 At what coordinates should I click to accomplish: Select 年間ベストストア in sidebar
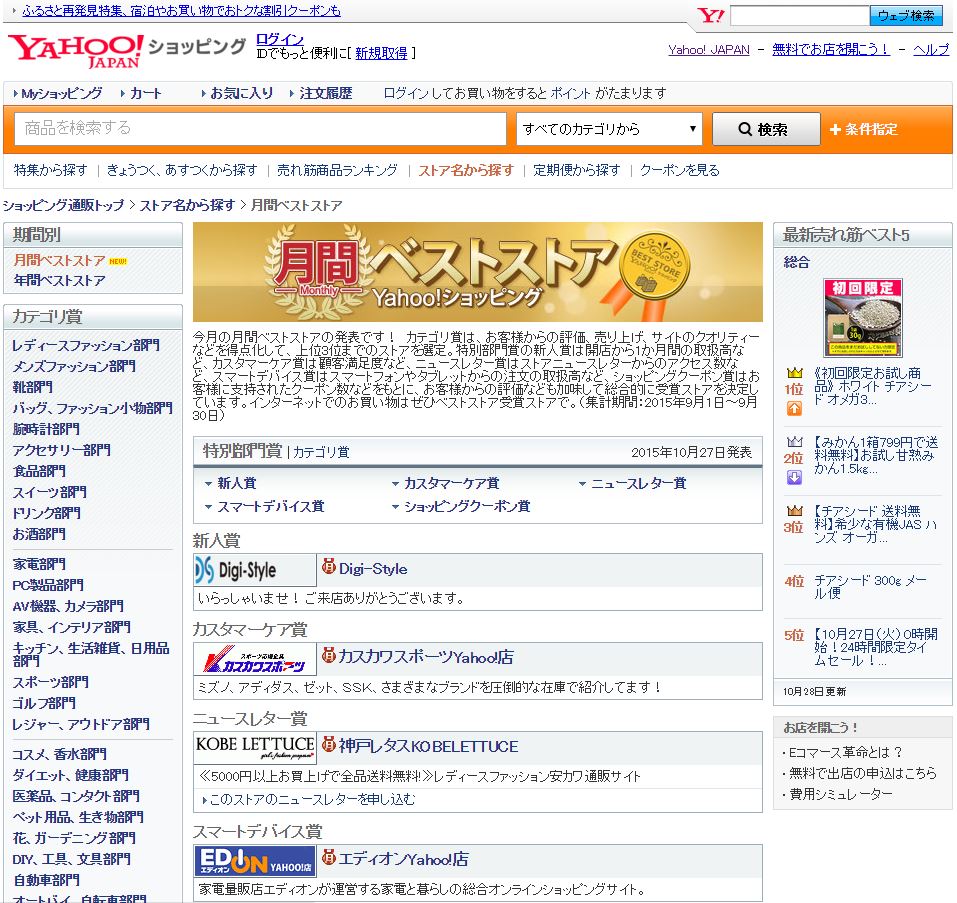coord(59,281)
